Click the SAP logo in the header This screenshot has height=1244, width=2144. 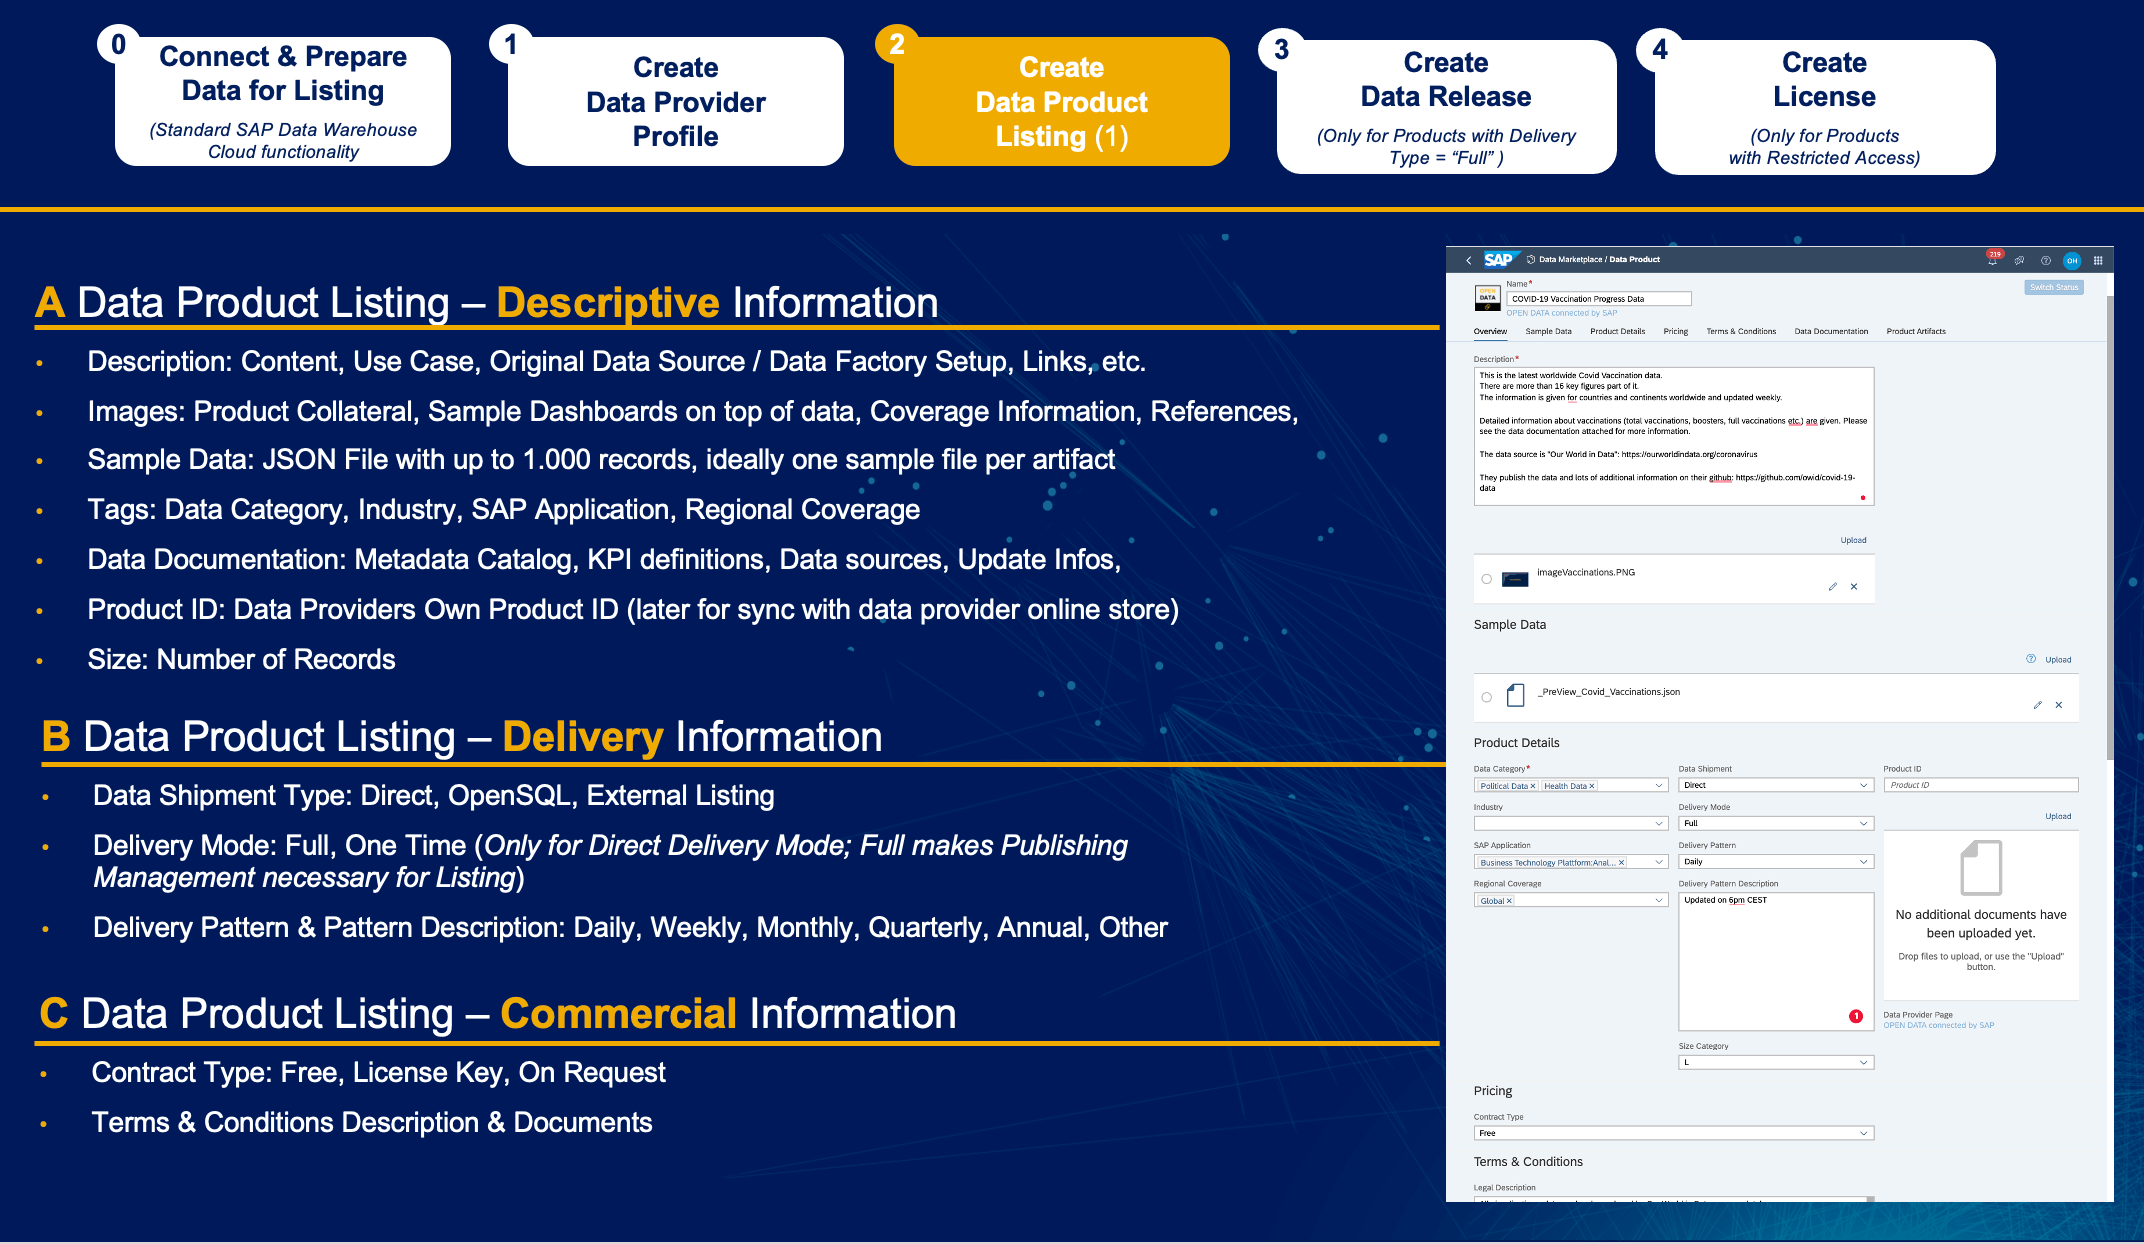click(1499, 259)
